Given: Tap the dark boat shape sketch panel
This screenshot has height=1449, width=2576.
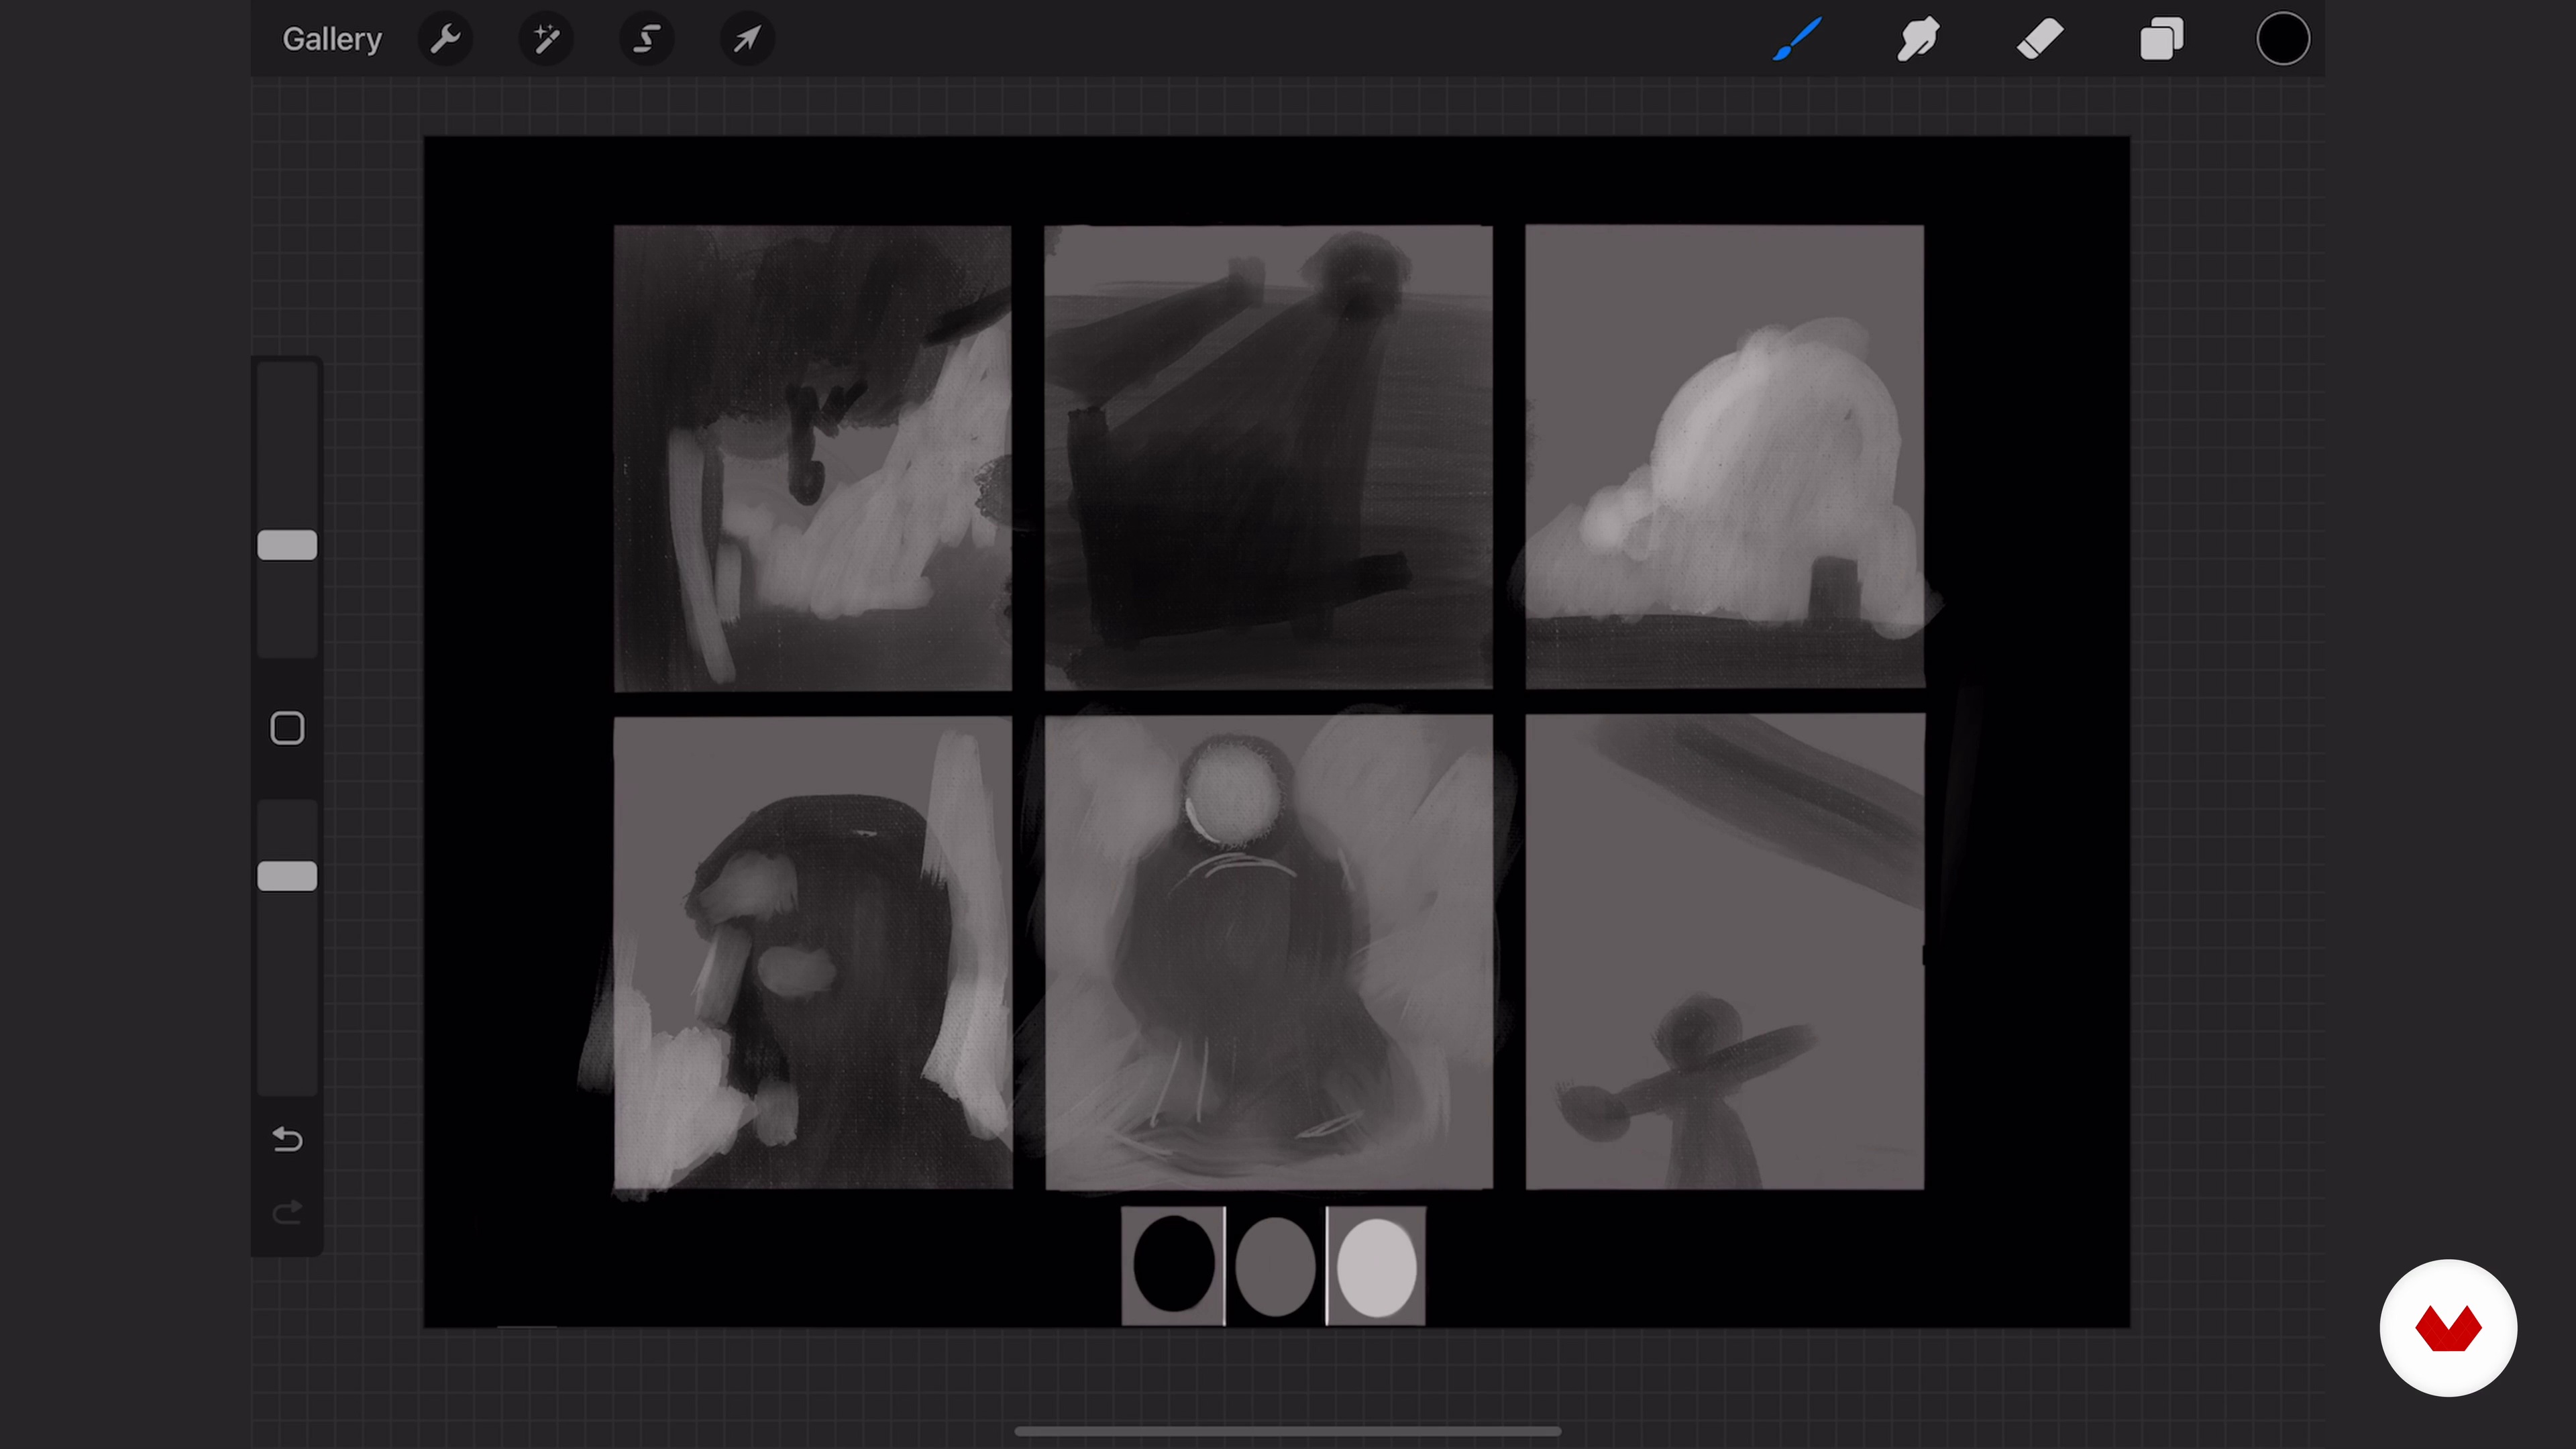Looking at the screenshot, I should tap(1268, 457).
